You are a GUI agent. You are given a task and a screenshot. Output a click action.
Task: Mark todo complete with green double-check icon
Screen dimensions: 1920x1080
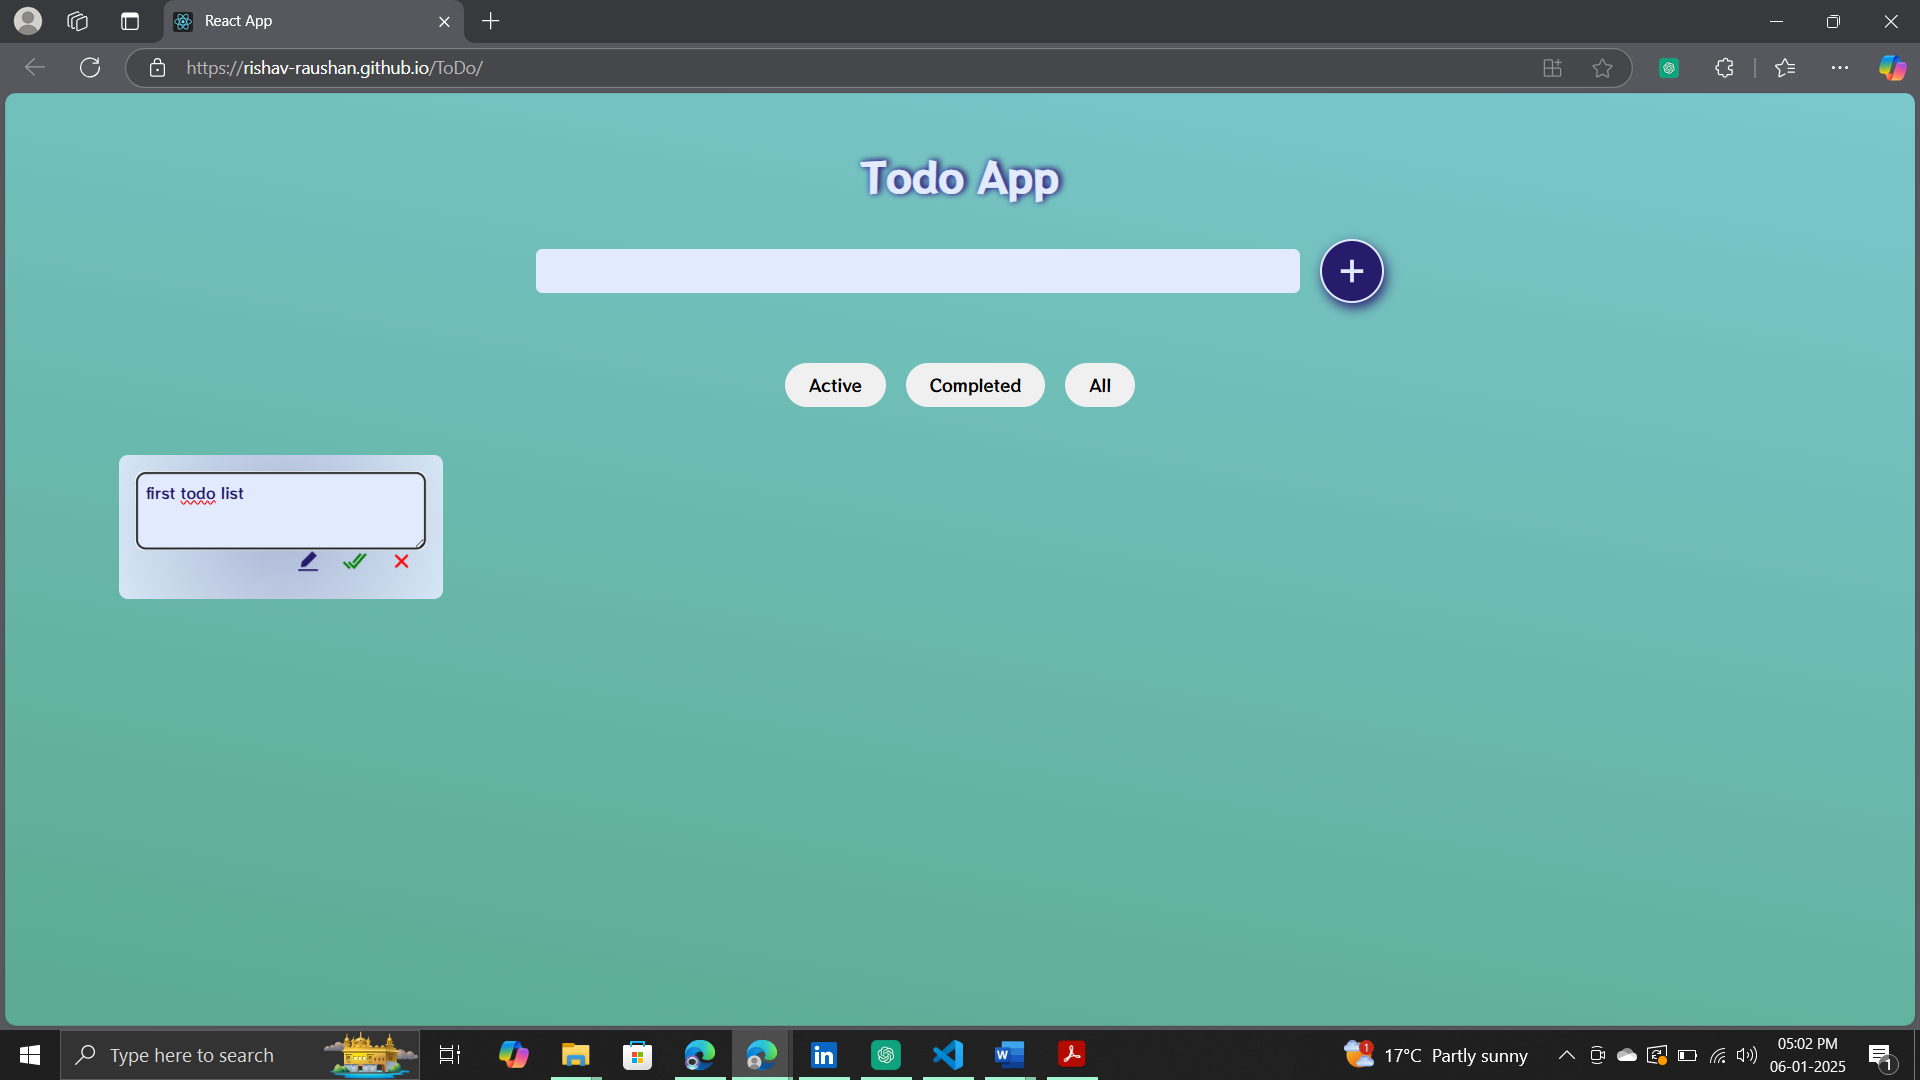354,562
